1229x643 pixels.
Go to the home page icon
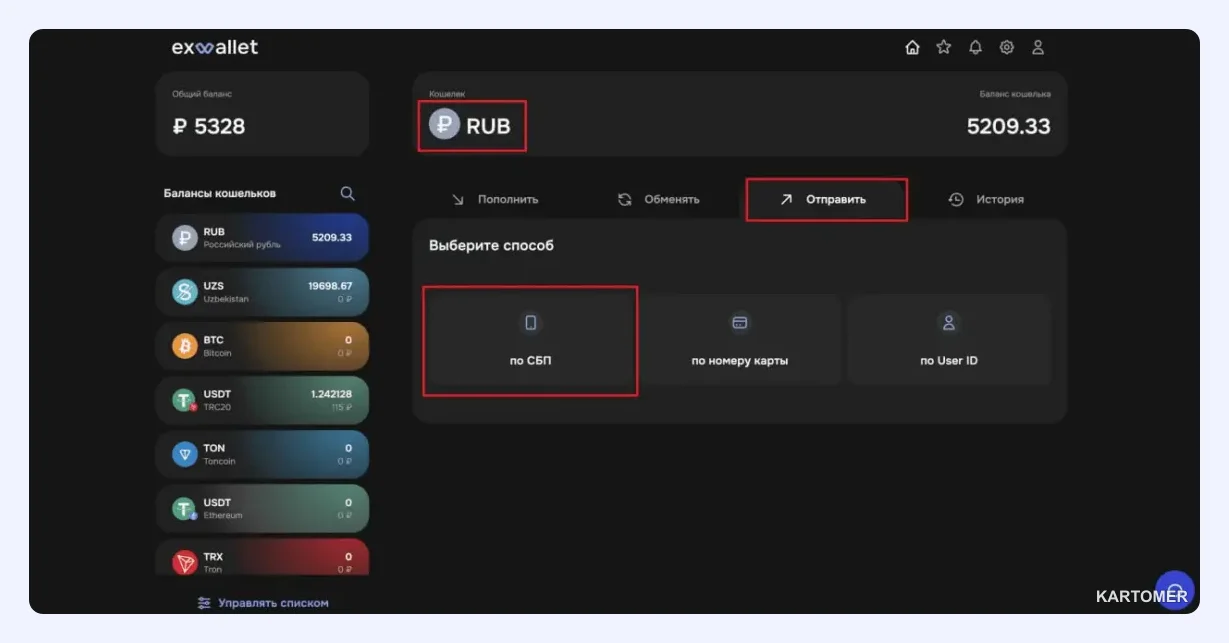[912, 47]
